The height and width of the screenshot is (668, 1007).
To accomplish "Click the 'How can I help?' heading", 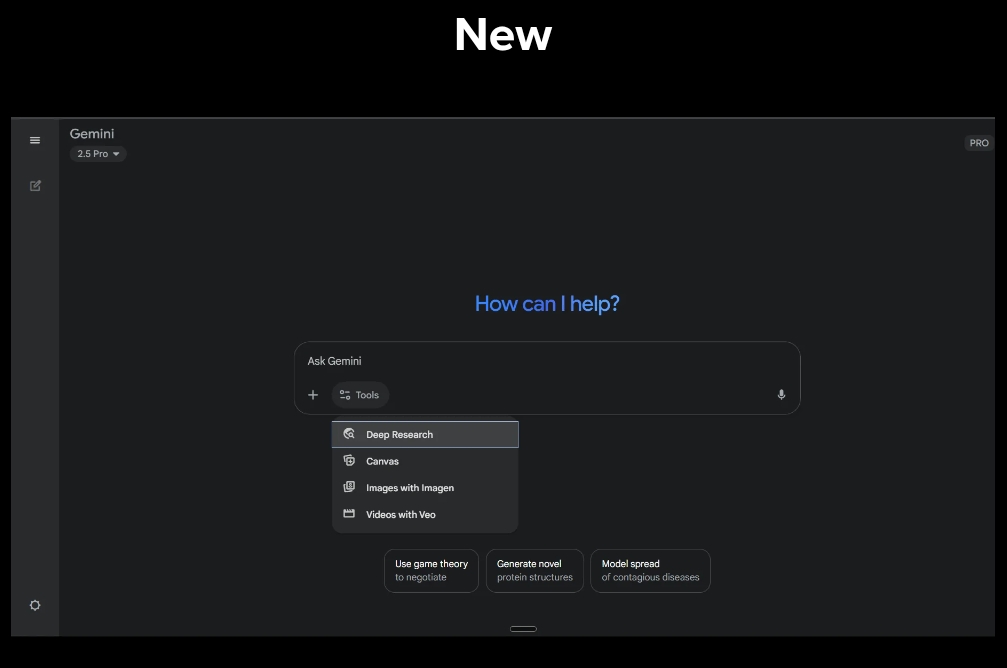I will click(x=546, y=304).
